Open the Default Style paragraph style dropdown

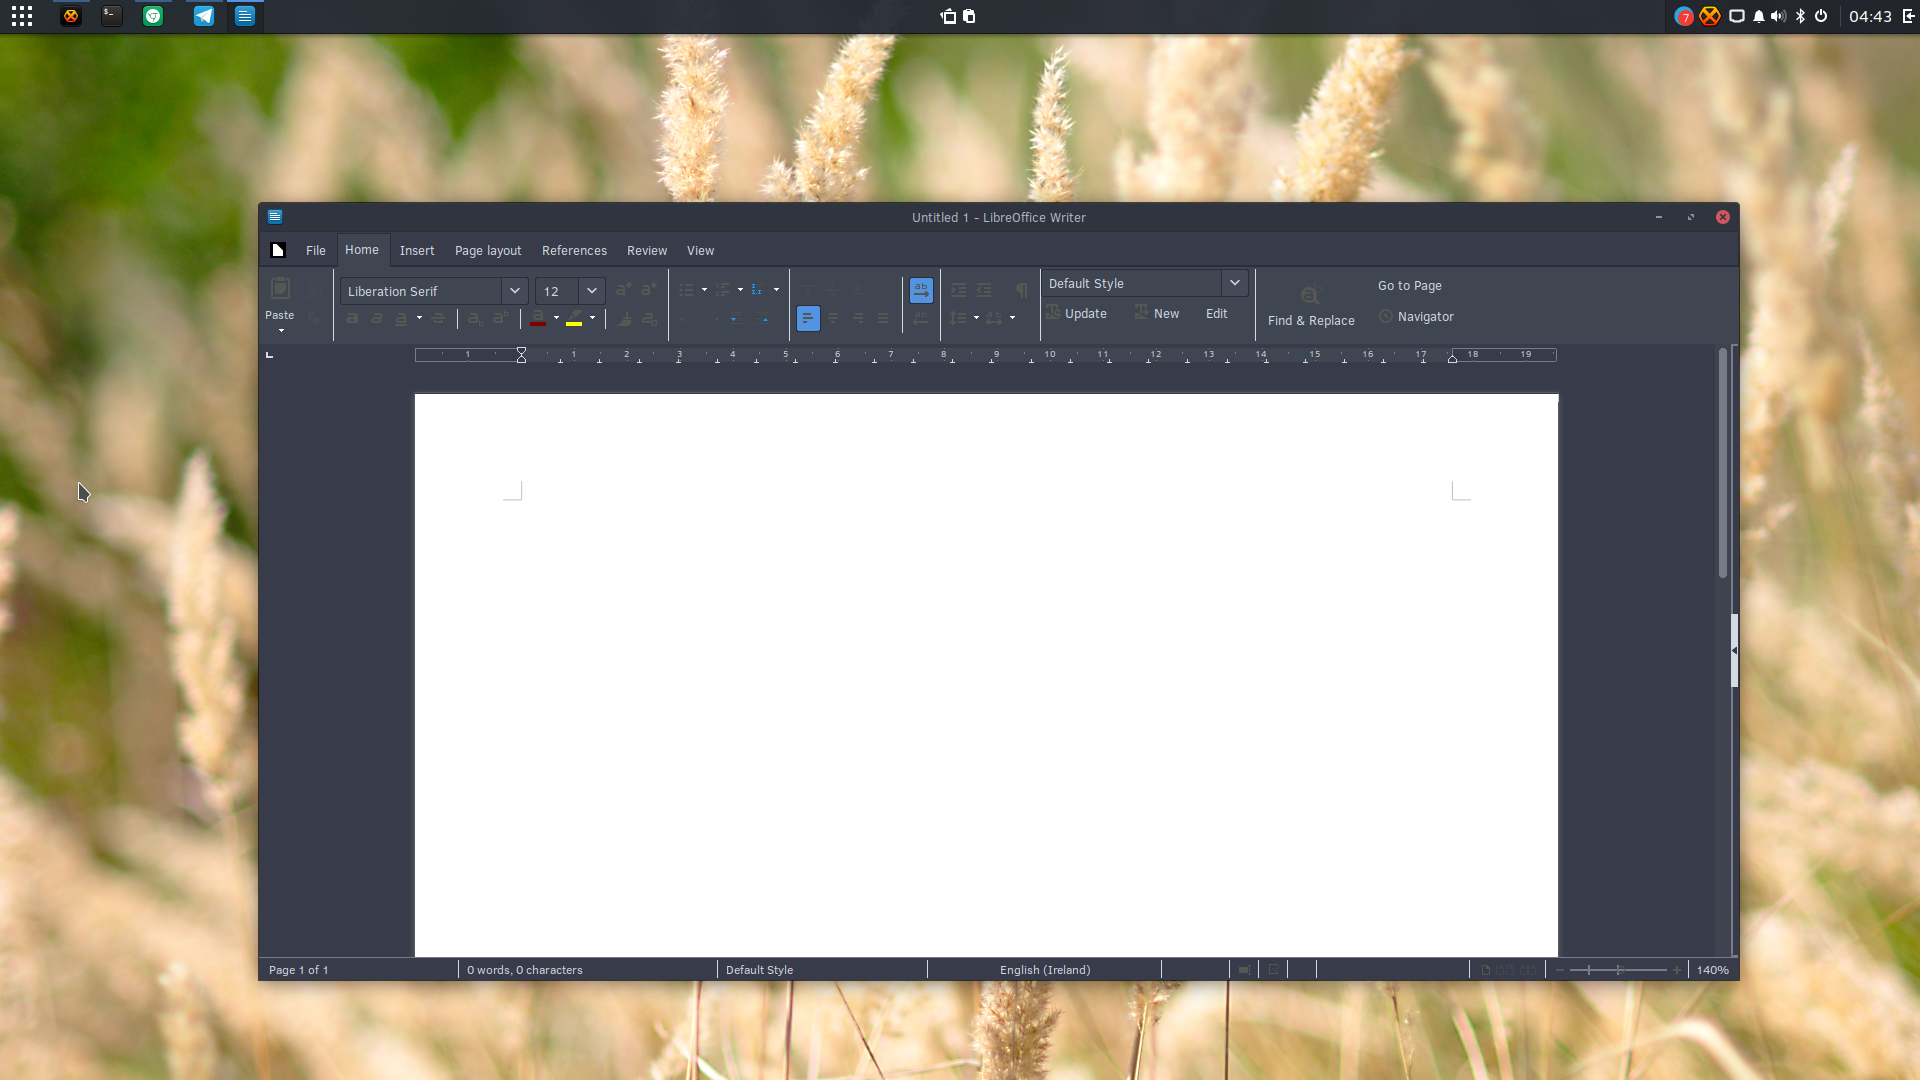[1235, 283]
